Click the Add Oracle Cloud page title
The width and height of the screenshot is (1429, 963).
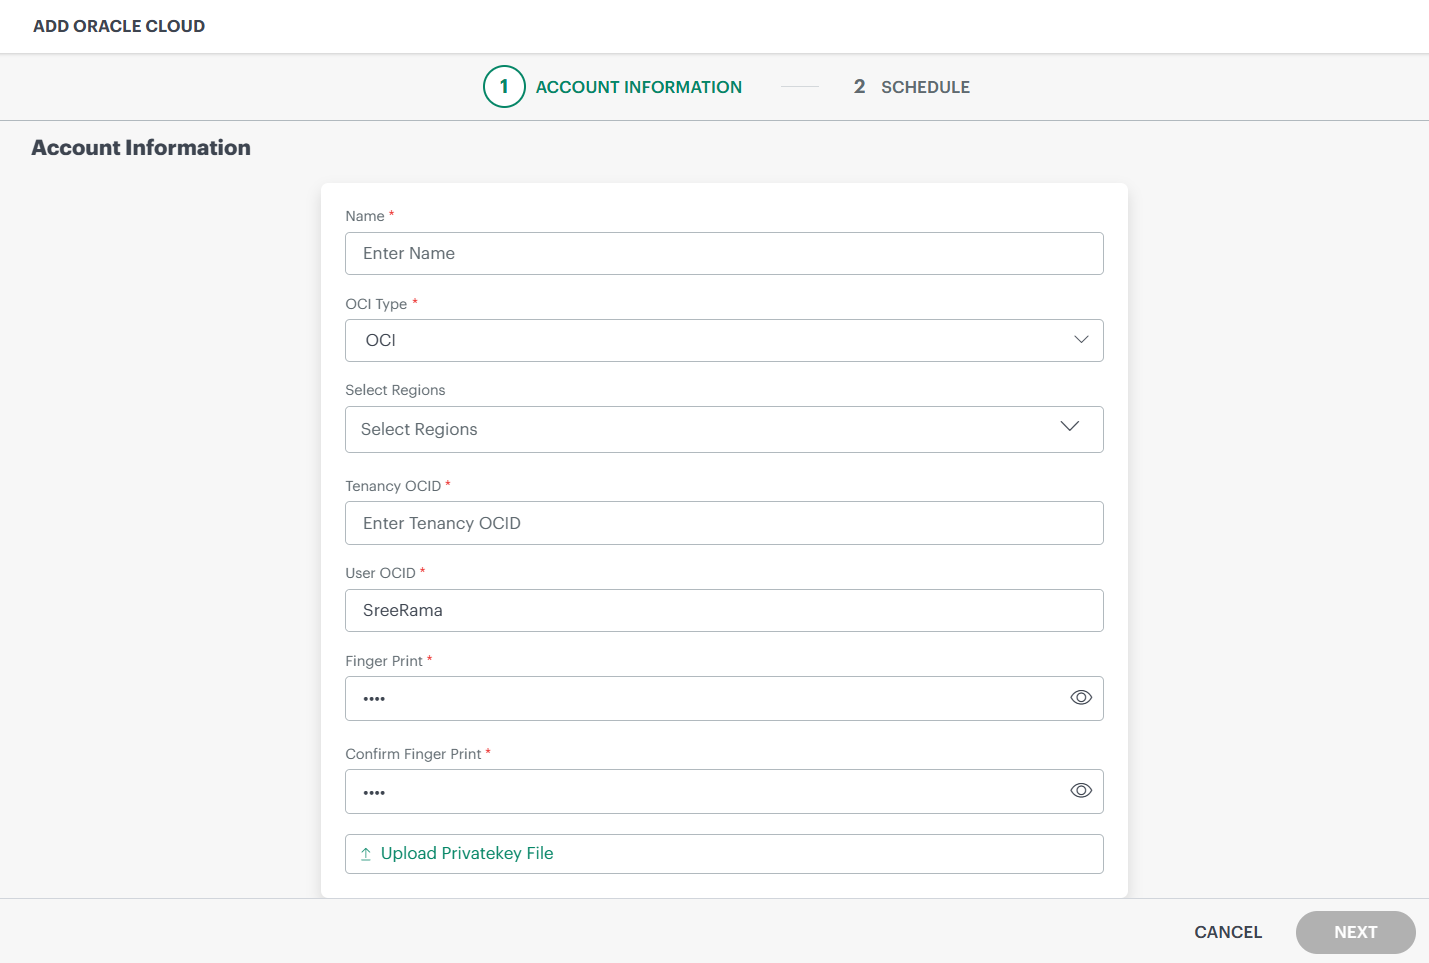[x=119, y=26]
